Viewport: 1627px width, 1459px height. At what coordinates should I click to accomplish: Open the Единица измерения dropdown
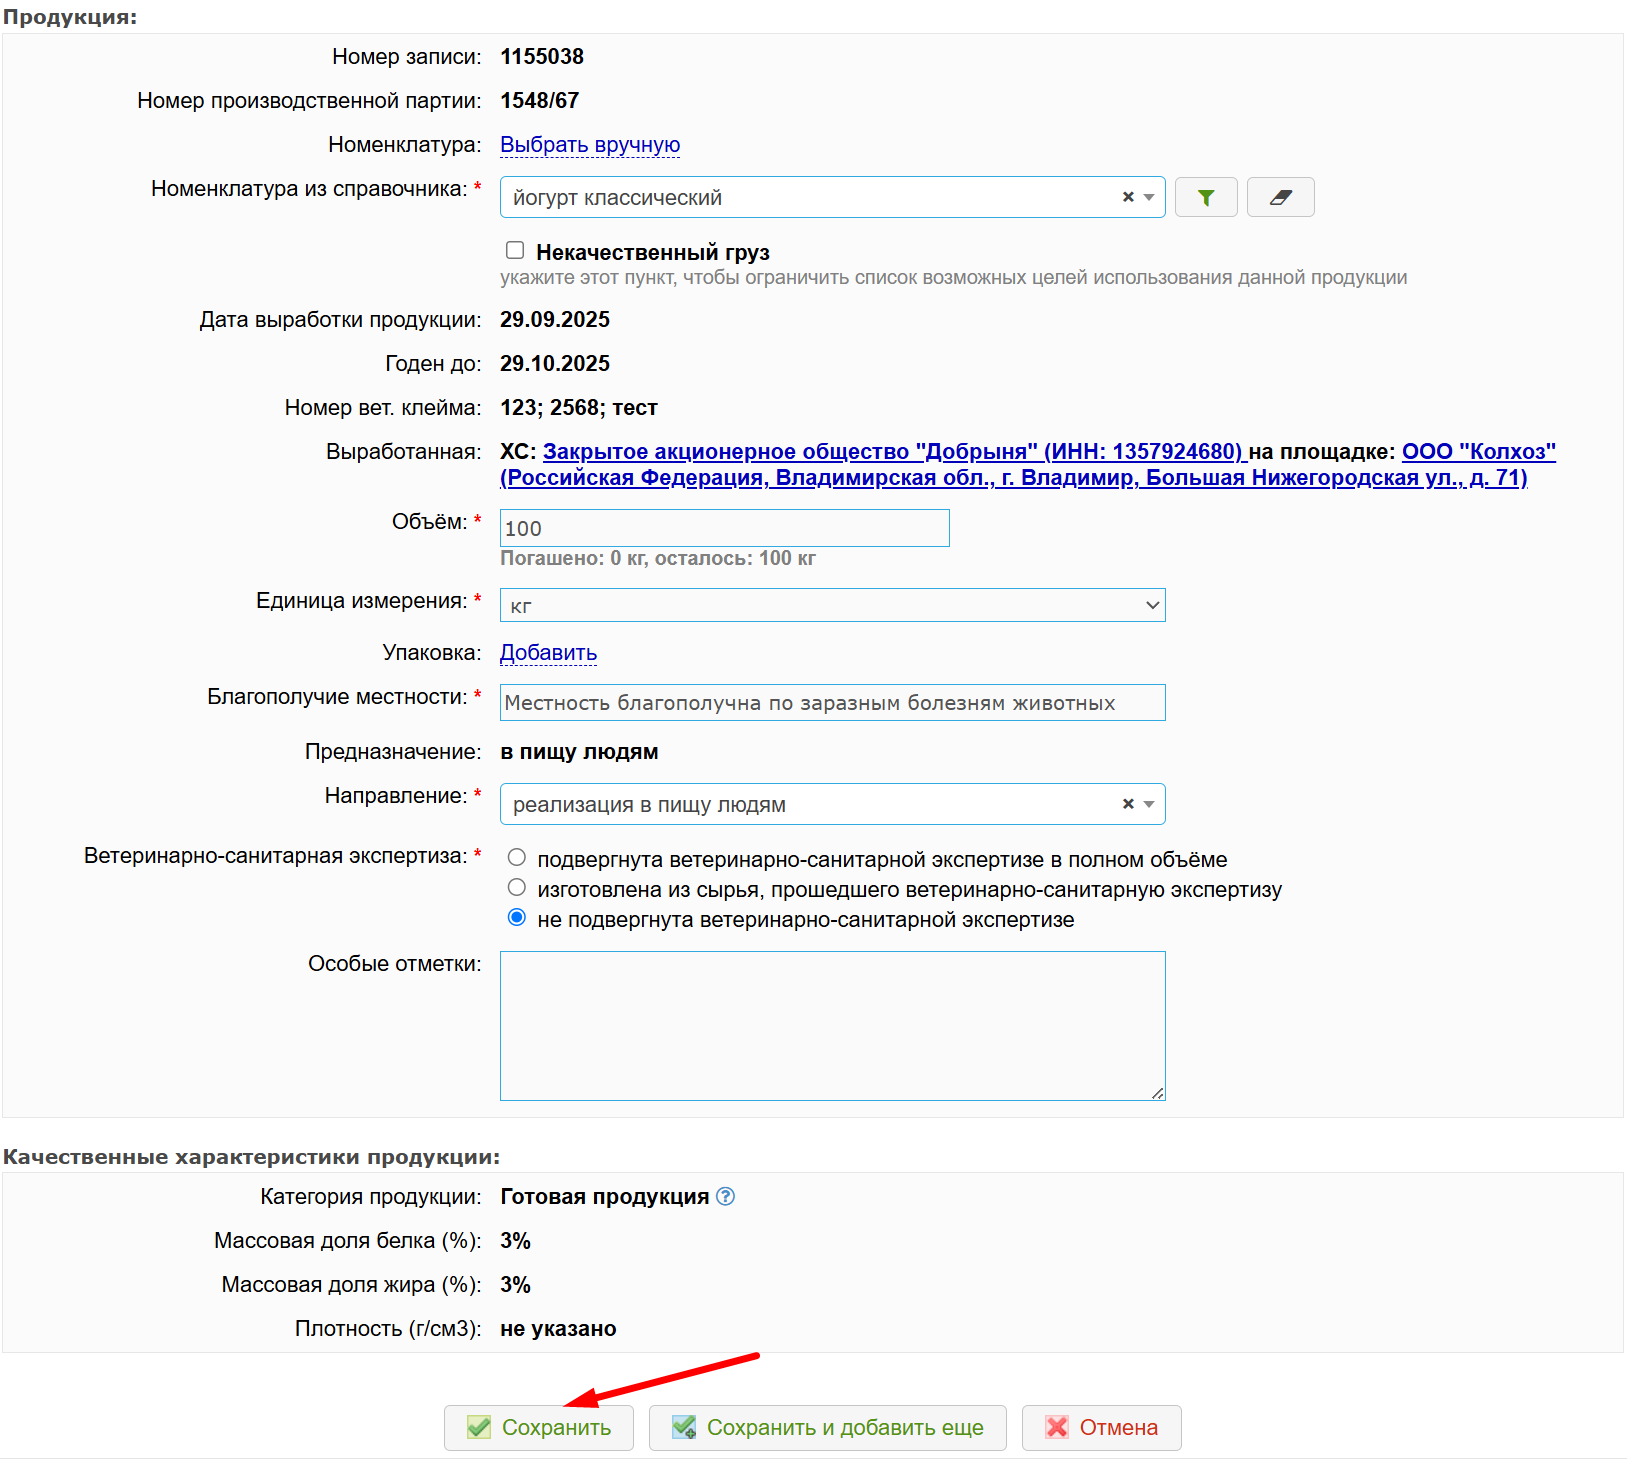832,605
